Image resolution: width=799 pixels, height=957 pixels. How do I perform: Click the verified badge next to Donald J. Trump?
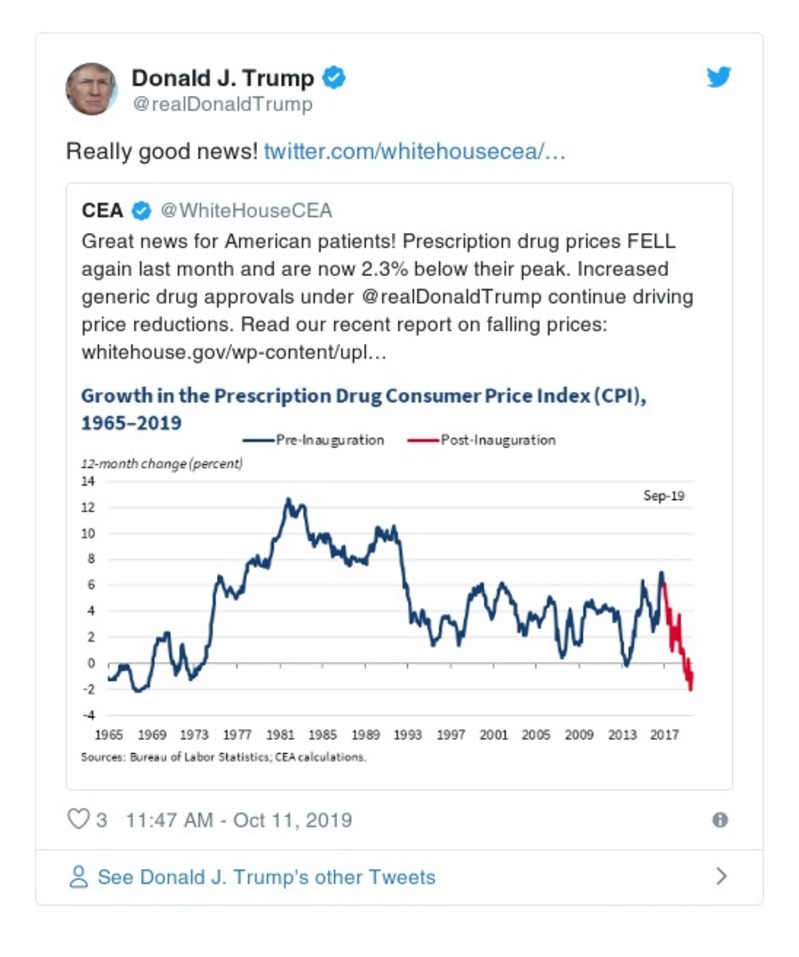tap(334, 75)
